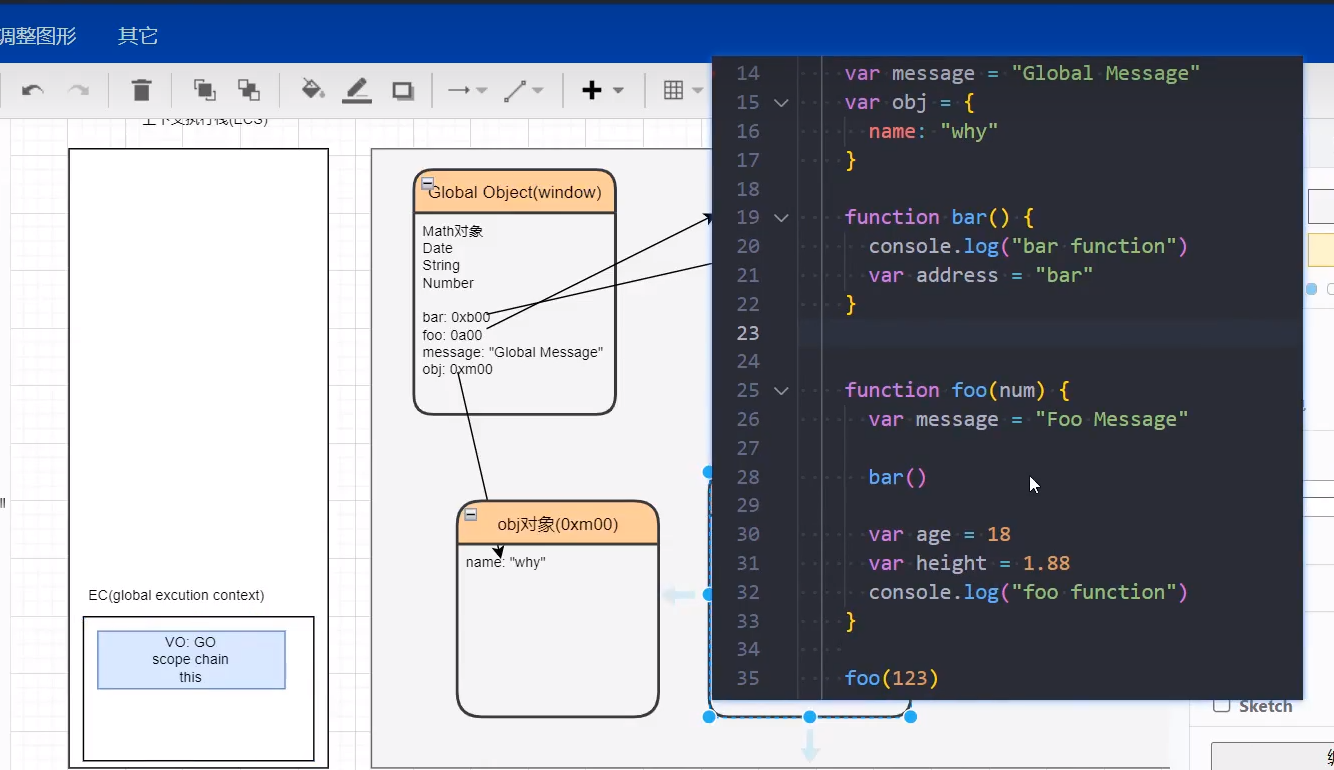Viewport: 1334px width, 770px height.
Task: Enable the Sketch checkbox
Action: pos(1221,705)
